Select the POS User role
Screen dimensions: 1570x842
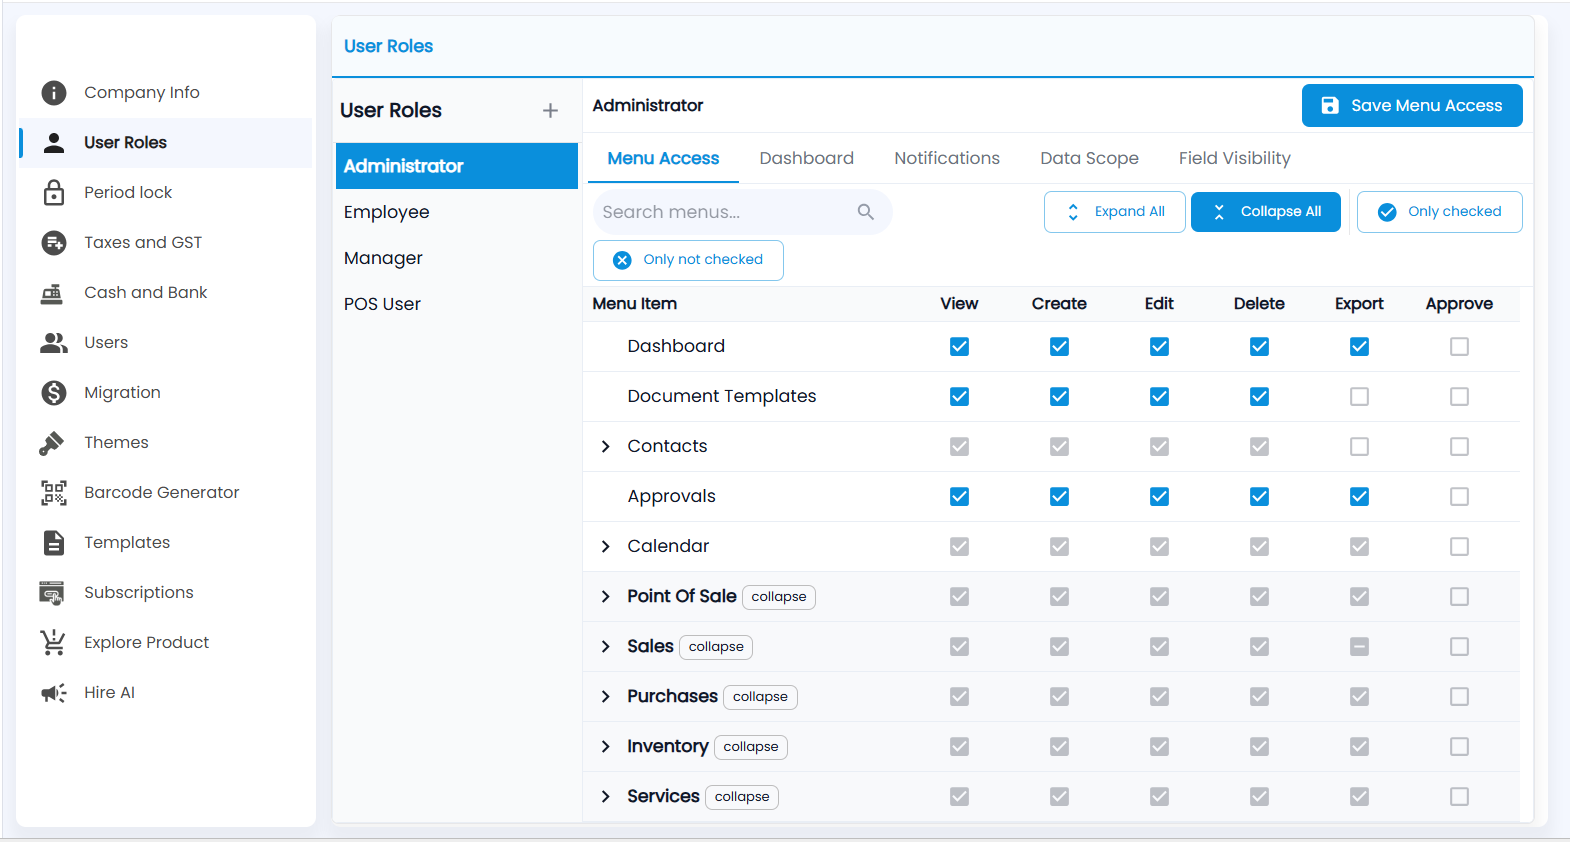pos(457,304)
